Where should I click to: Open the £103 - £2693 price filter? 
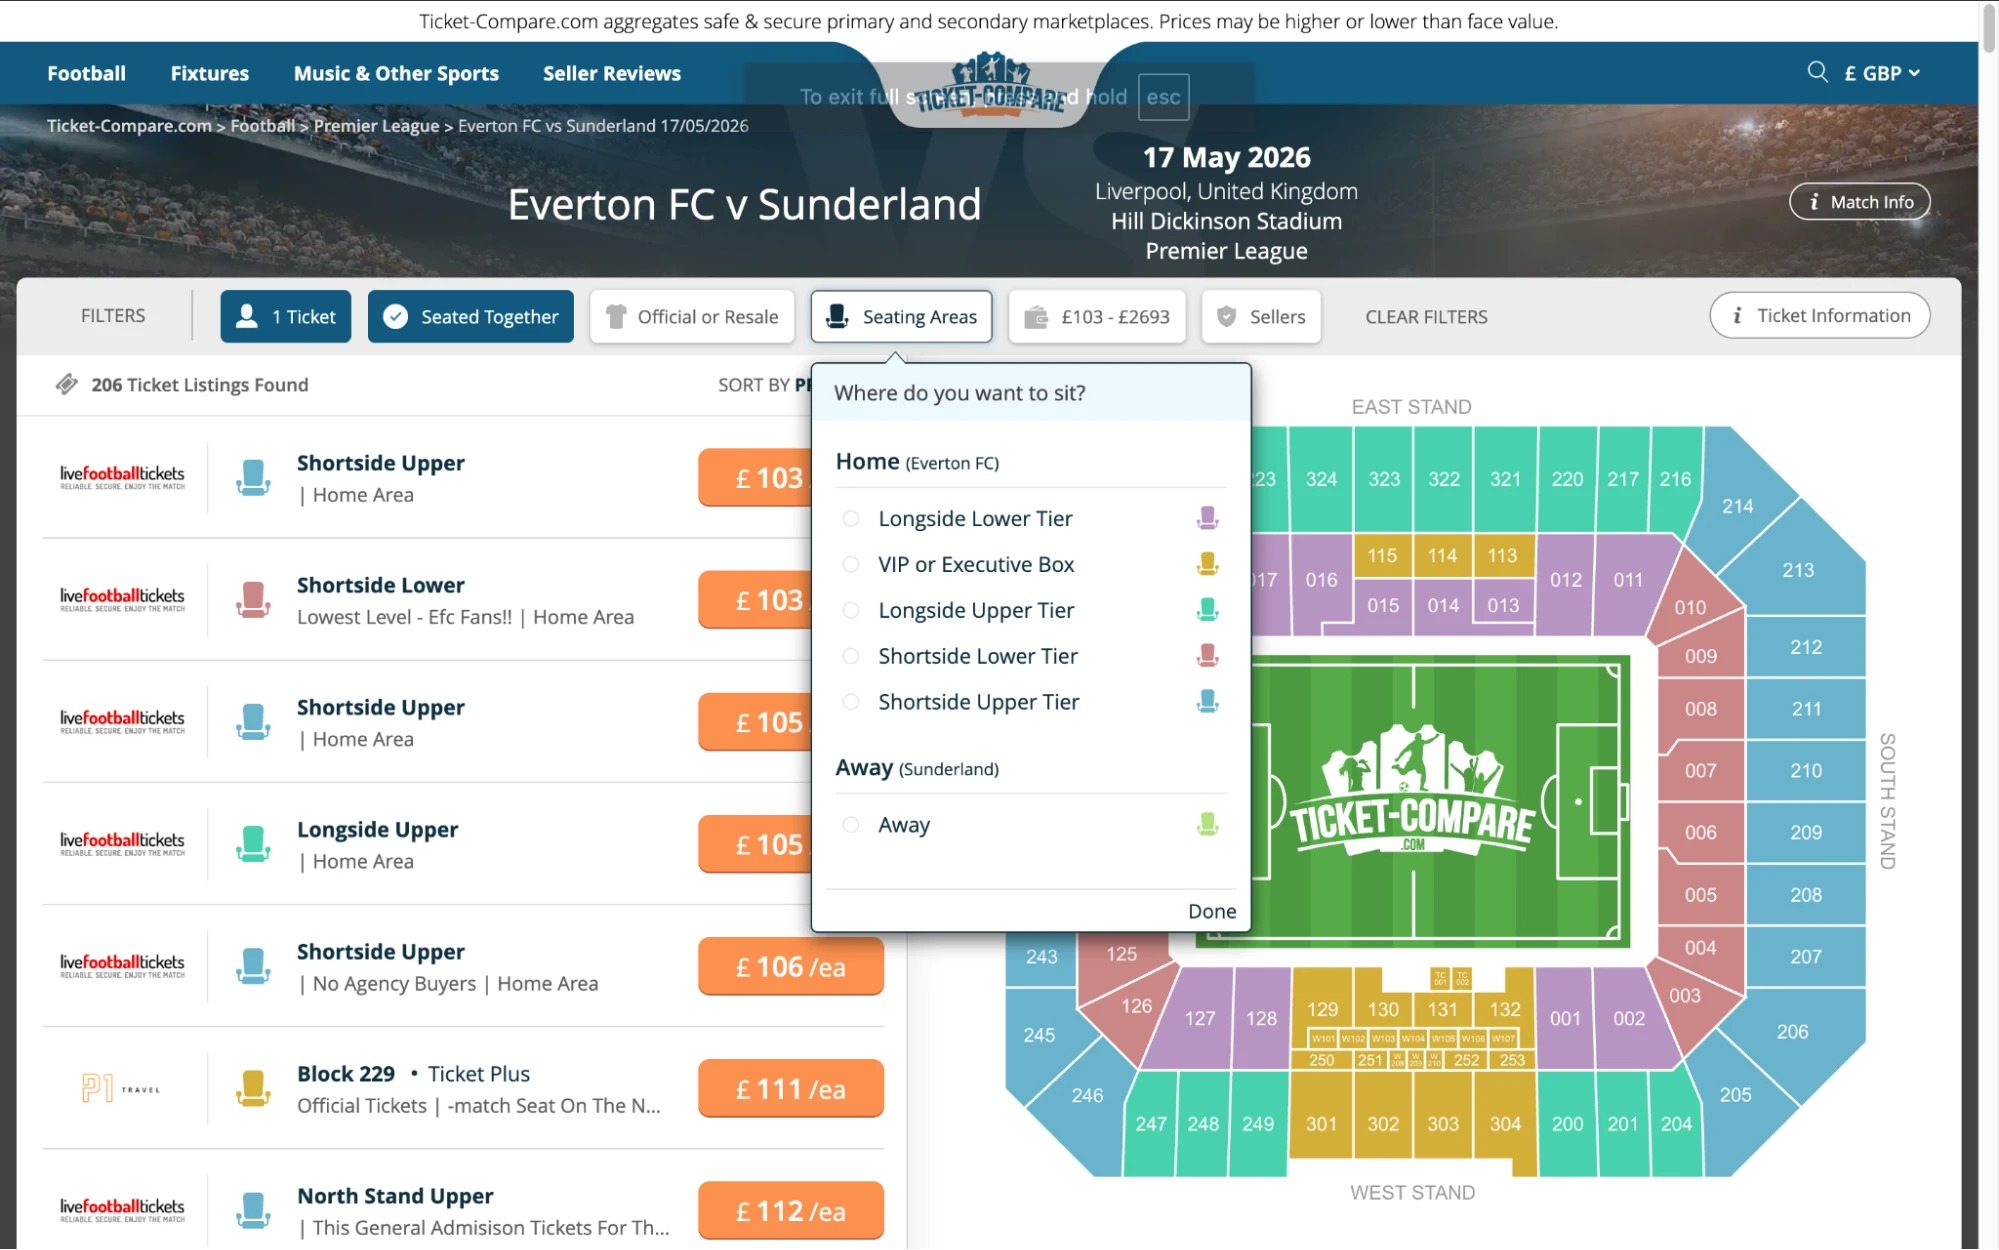(1096, 316)
